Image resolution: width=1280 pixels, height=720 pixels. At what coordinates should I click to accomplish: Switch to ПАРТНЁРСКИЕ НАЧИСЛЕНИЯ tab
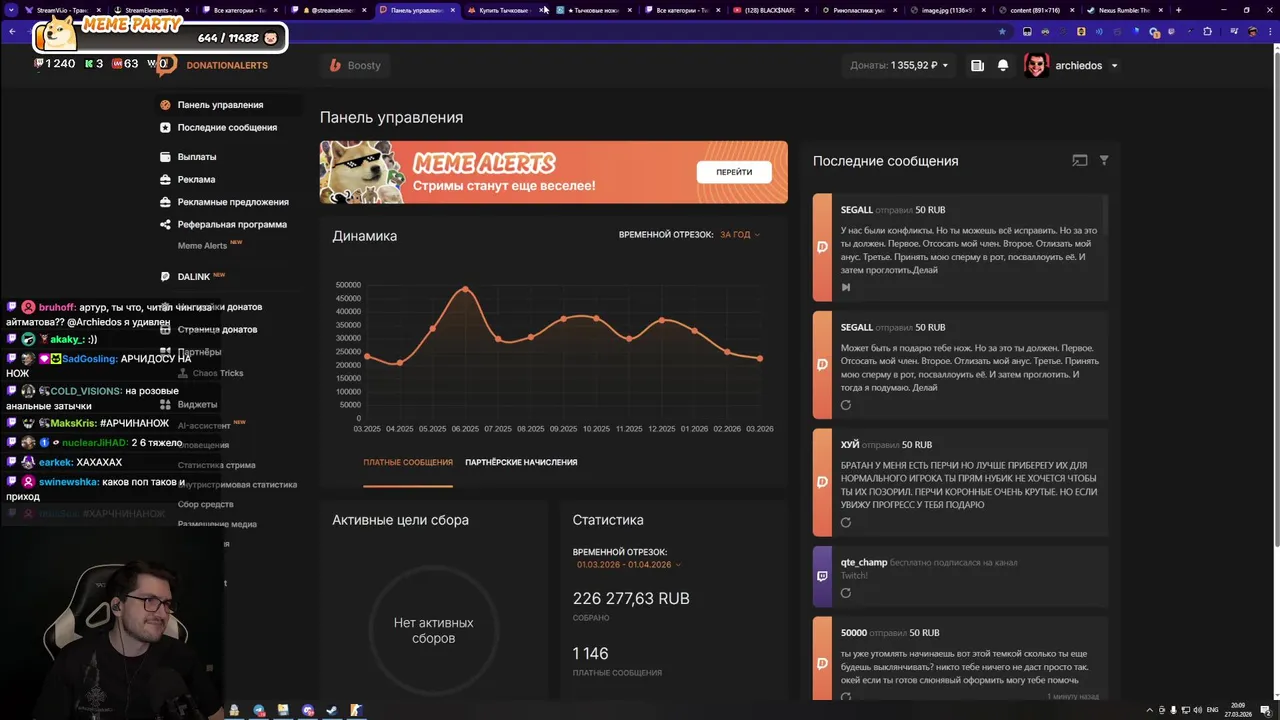coord(521,463)
